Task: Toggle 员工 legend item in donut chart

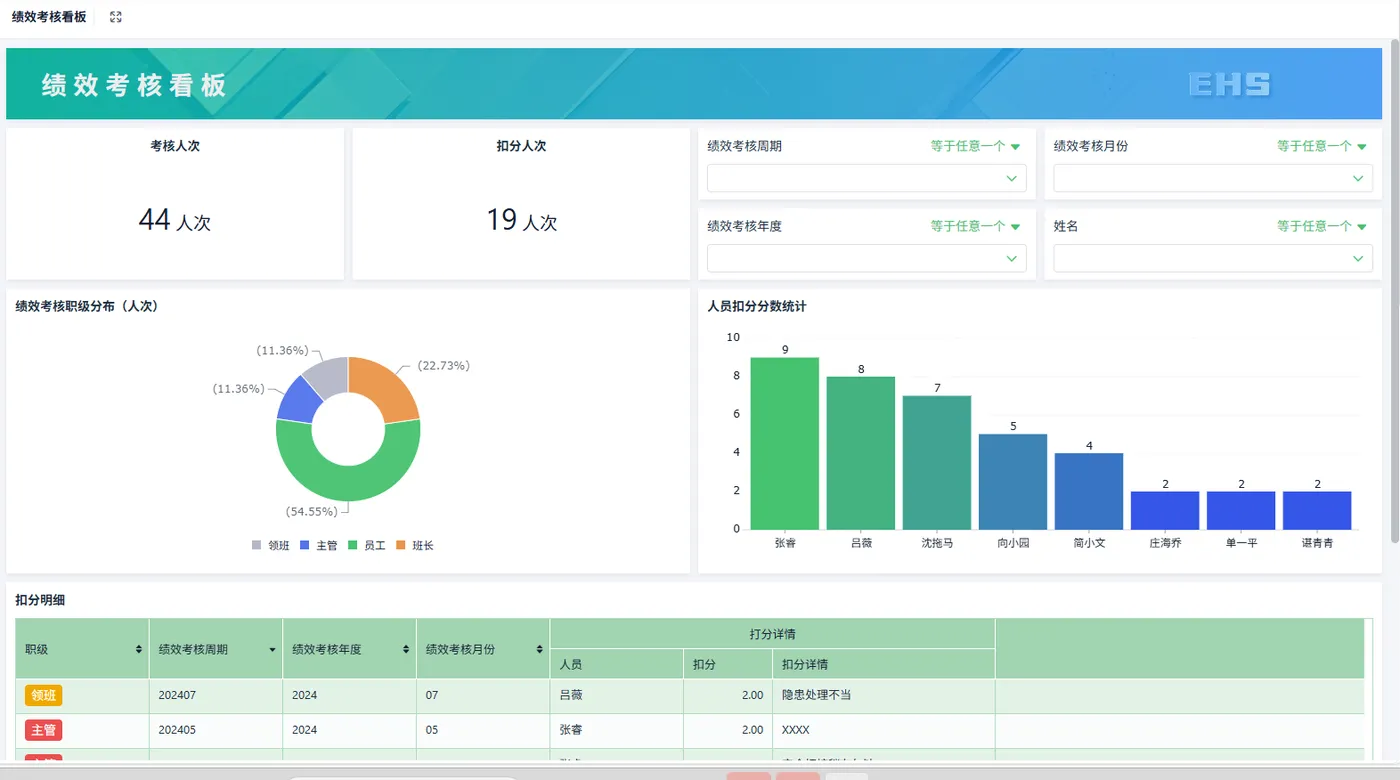Action: pyautogui.click(x=366, y=545)
